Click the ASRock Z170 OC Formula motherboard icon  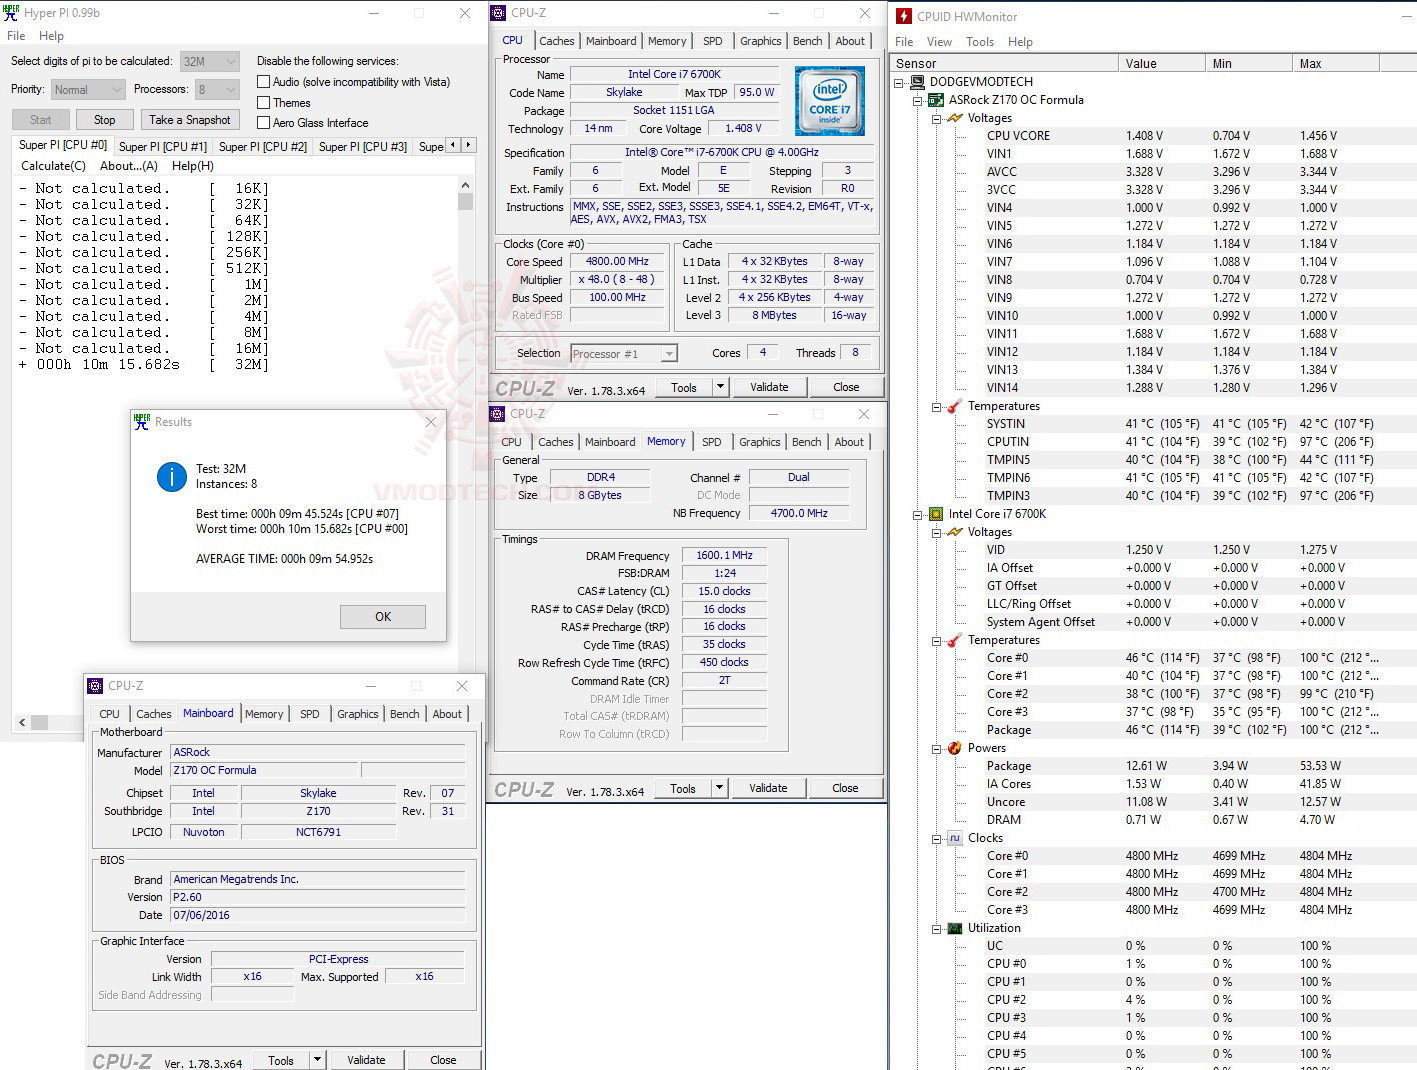(x=936, y=100)
